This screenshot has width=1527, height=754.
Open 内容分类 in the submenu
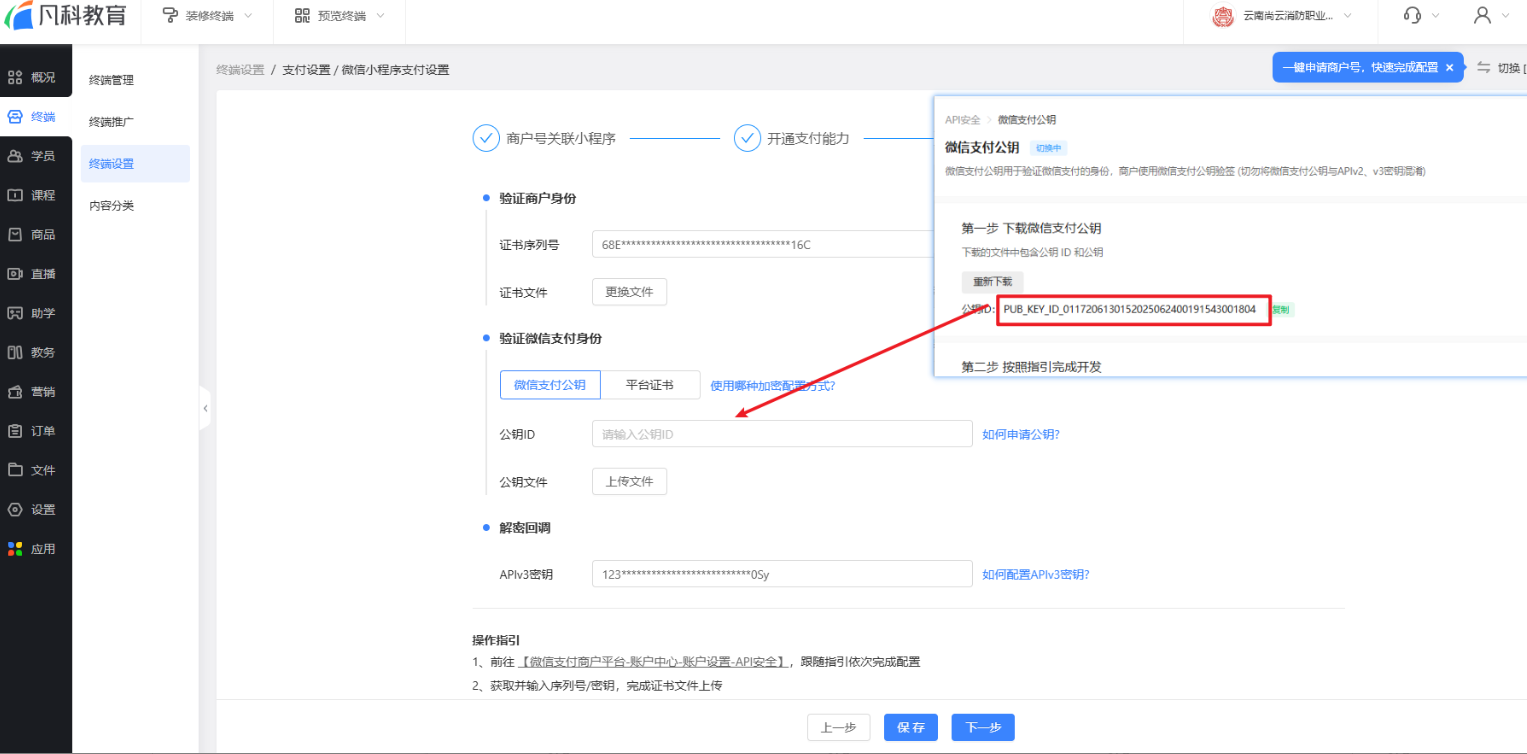pos(111,206)
